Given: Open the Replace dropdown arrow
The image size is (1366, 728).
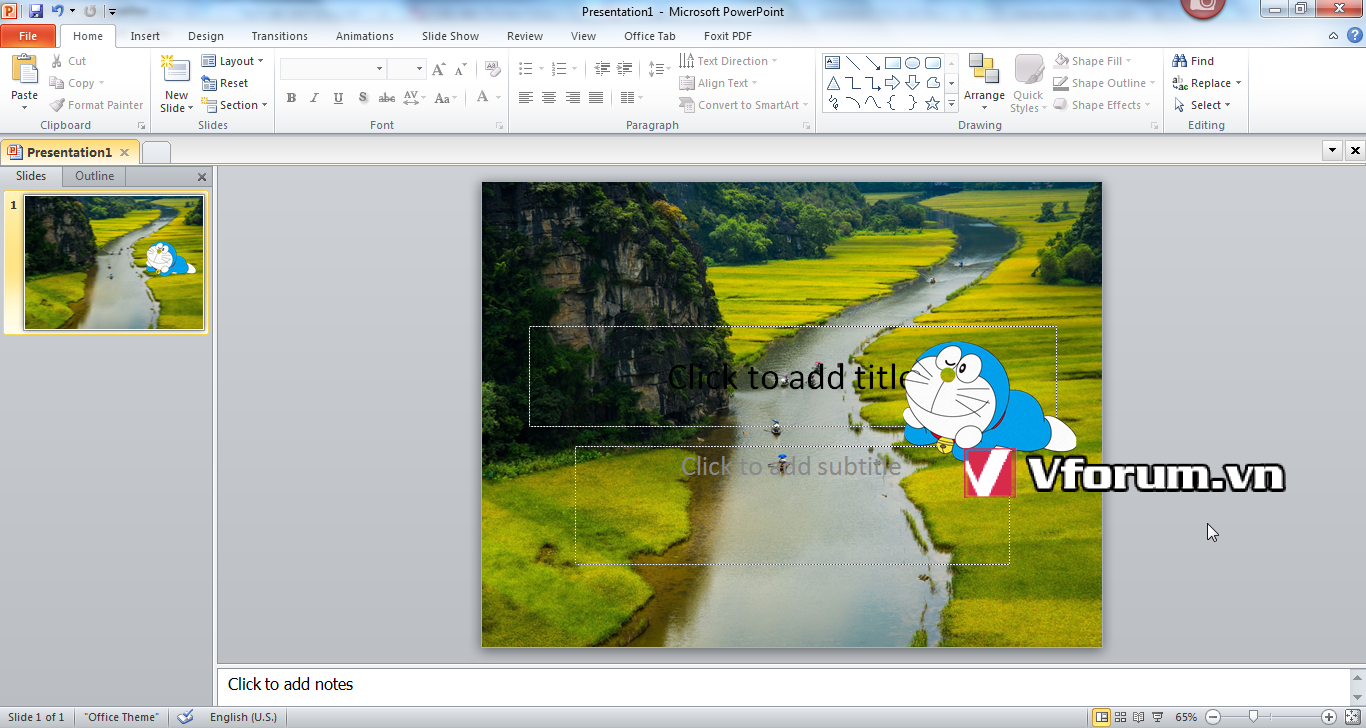Looking at the screenshot, I should (1238, 83).
